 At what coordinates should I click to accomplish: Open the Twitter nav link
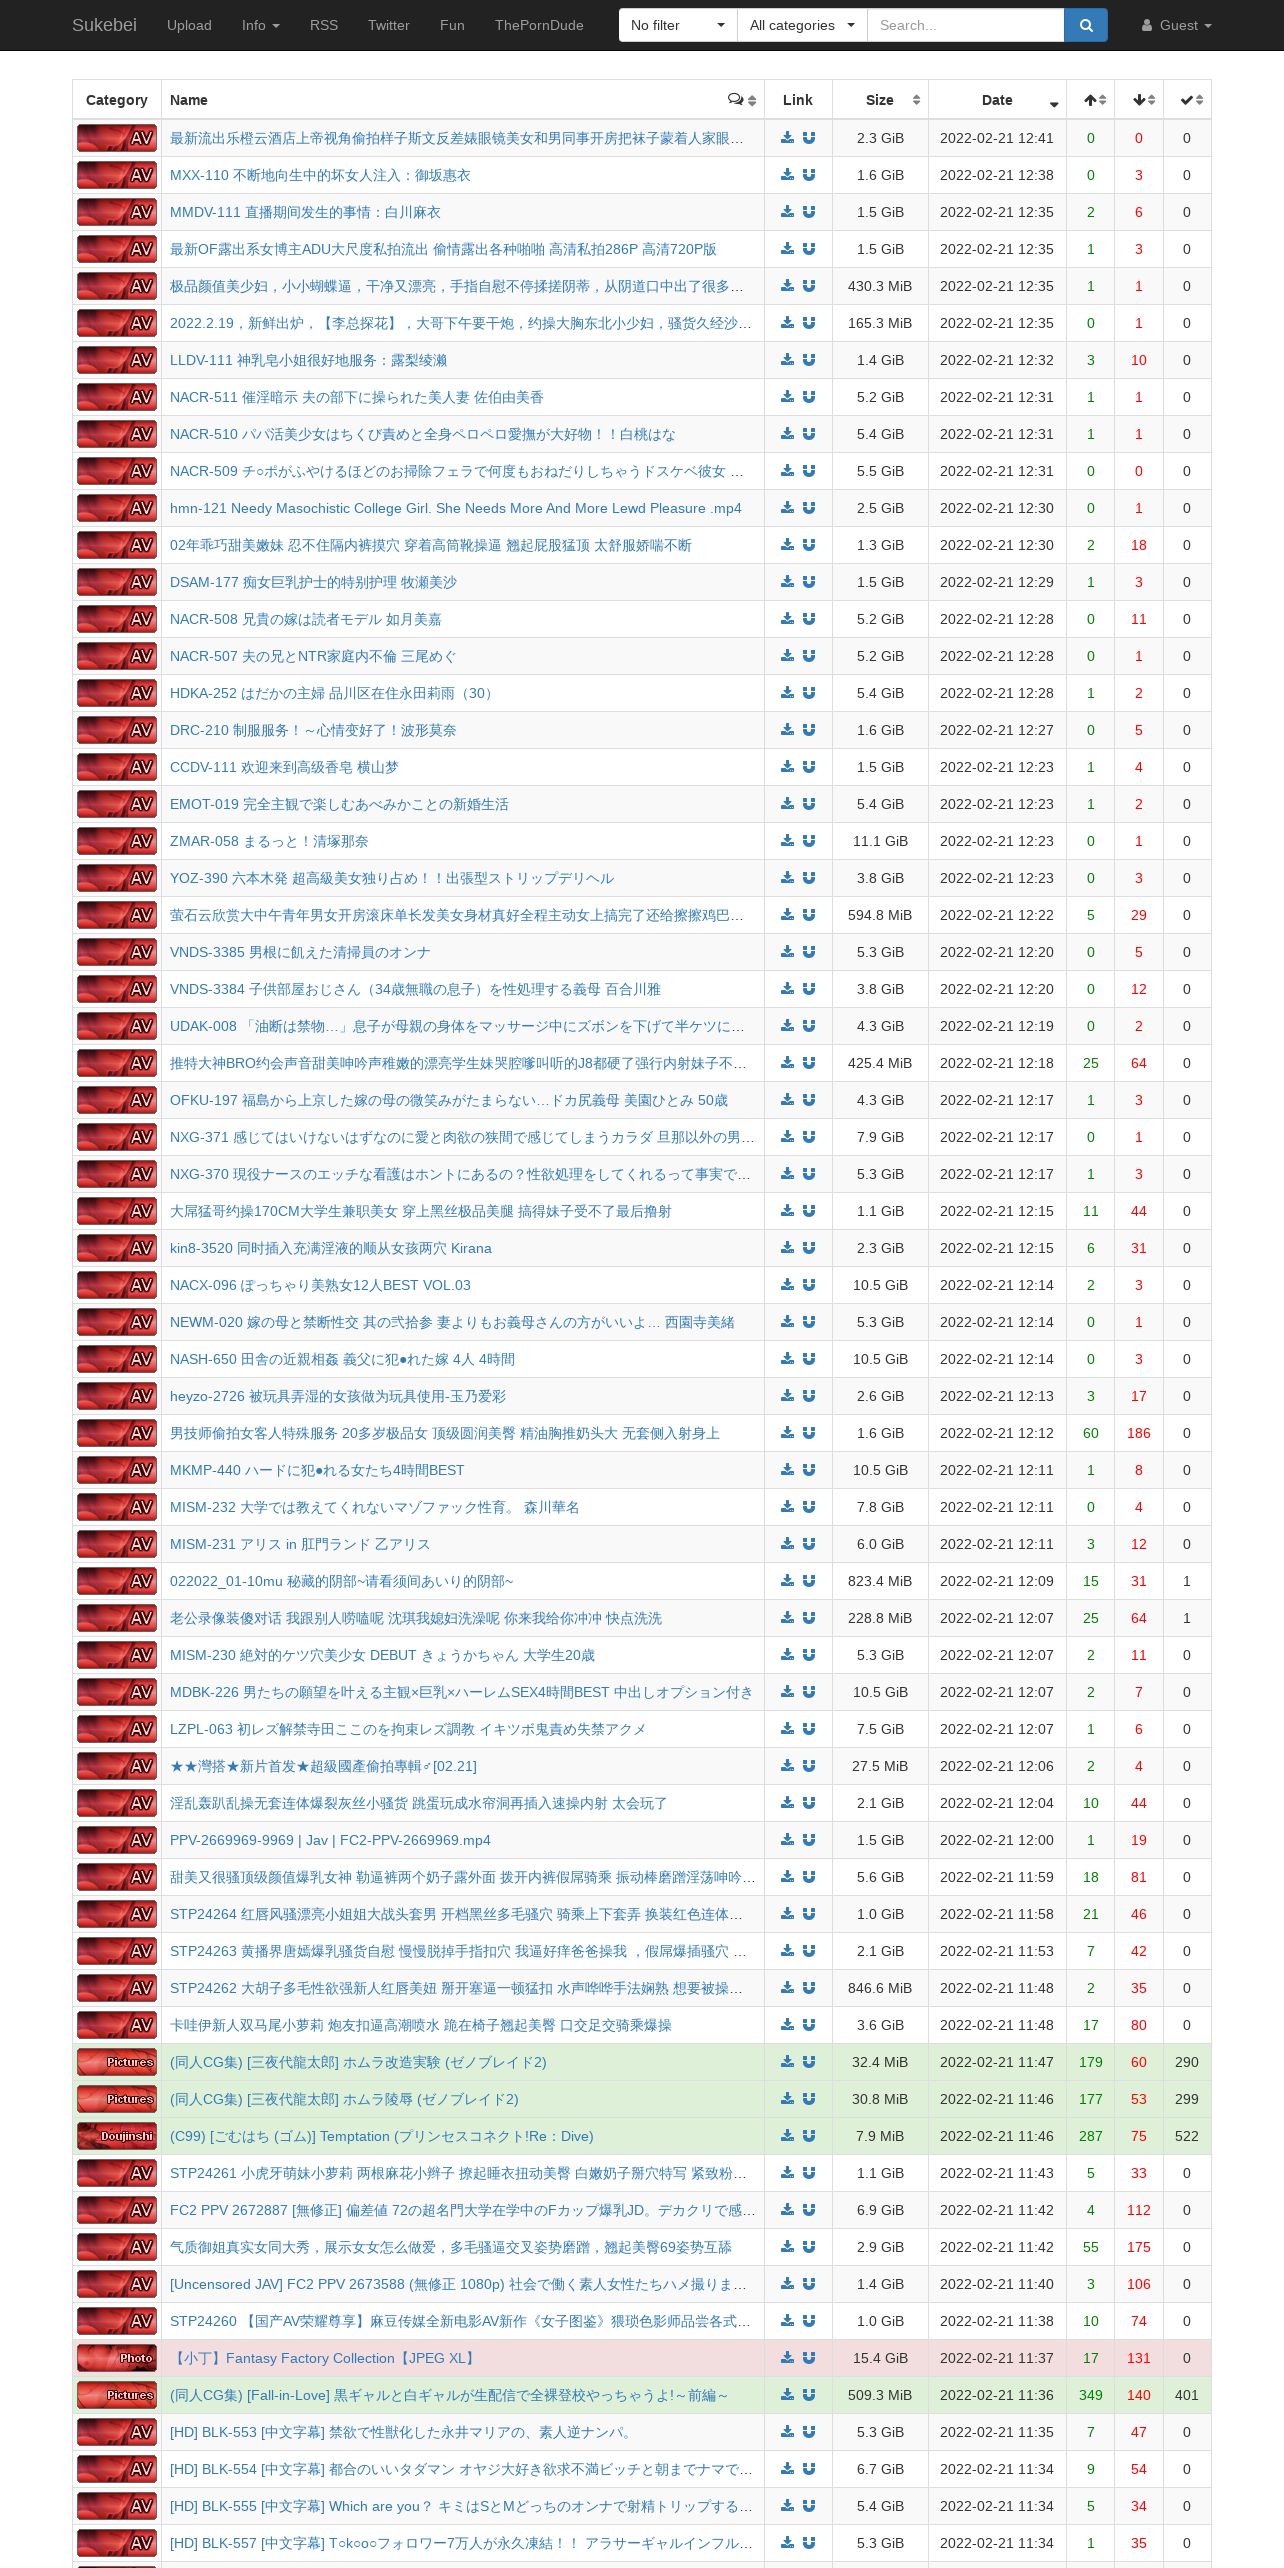[x=388, y=25]
